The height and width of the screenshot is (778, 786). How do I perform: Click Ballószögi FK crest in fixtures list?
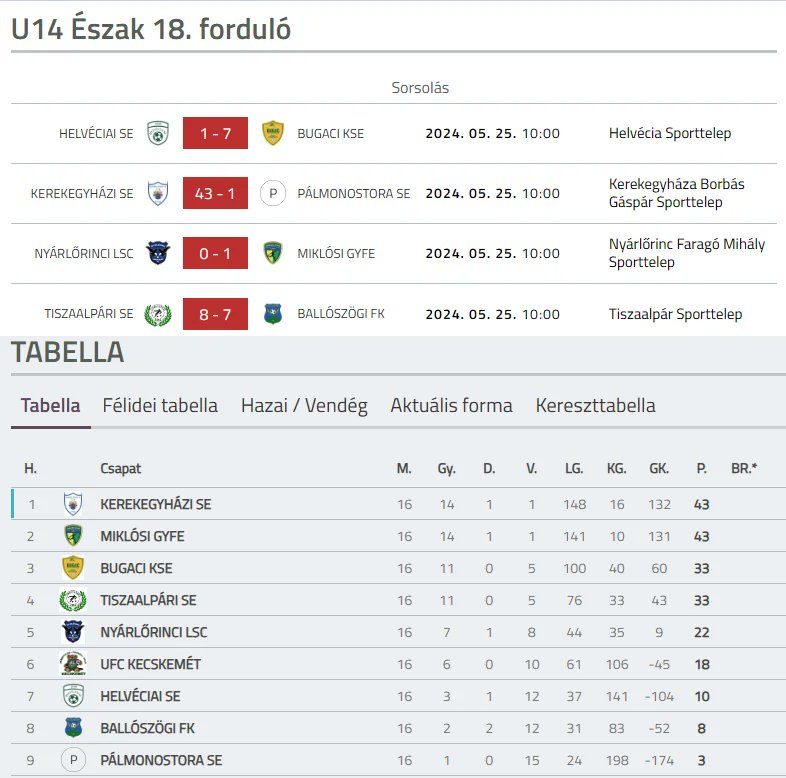coord(272,314)
